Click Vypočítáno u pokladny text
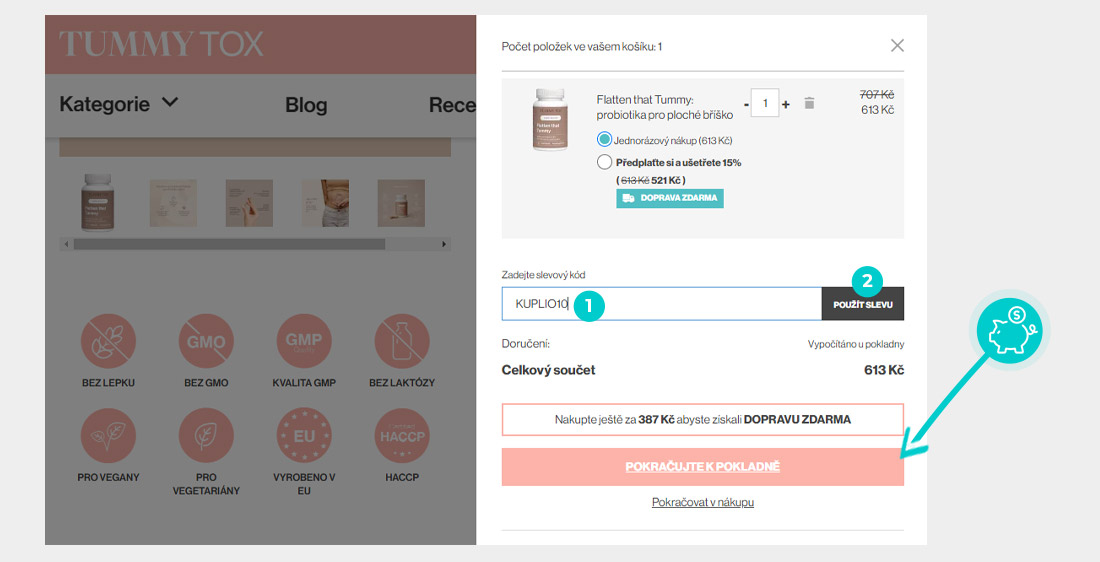The width and height of the screenshot is (1100, 562). coord(856,344)
